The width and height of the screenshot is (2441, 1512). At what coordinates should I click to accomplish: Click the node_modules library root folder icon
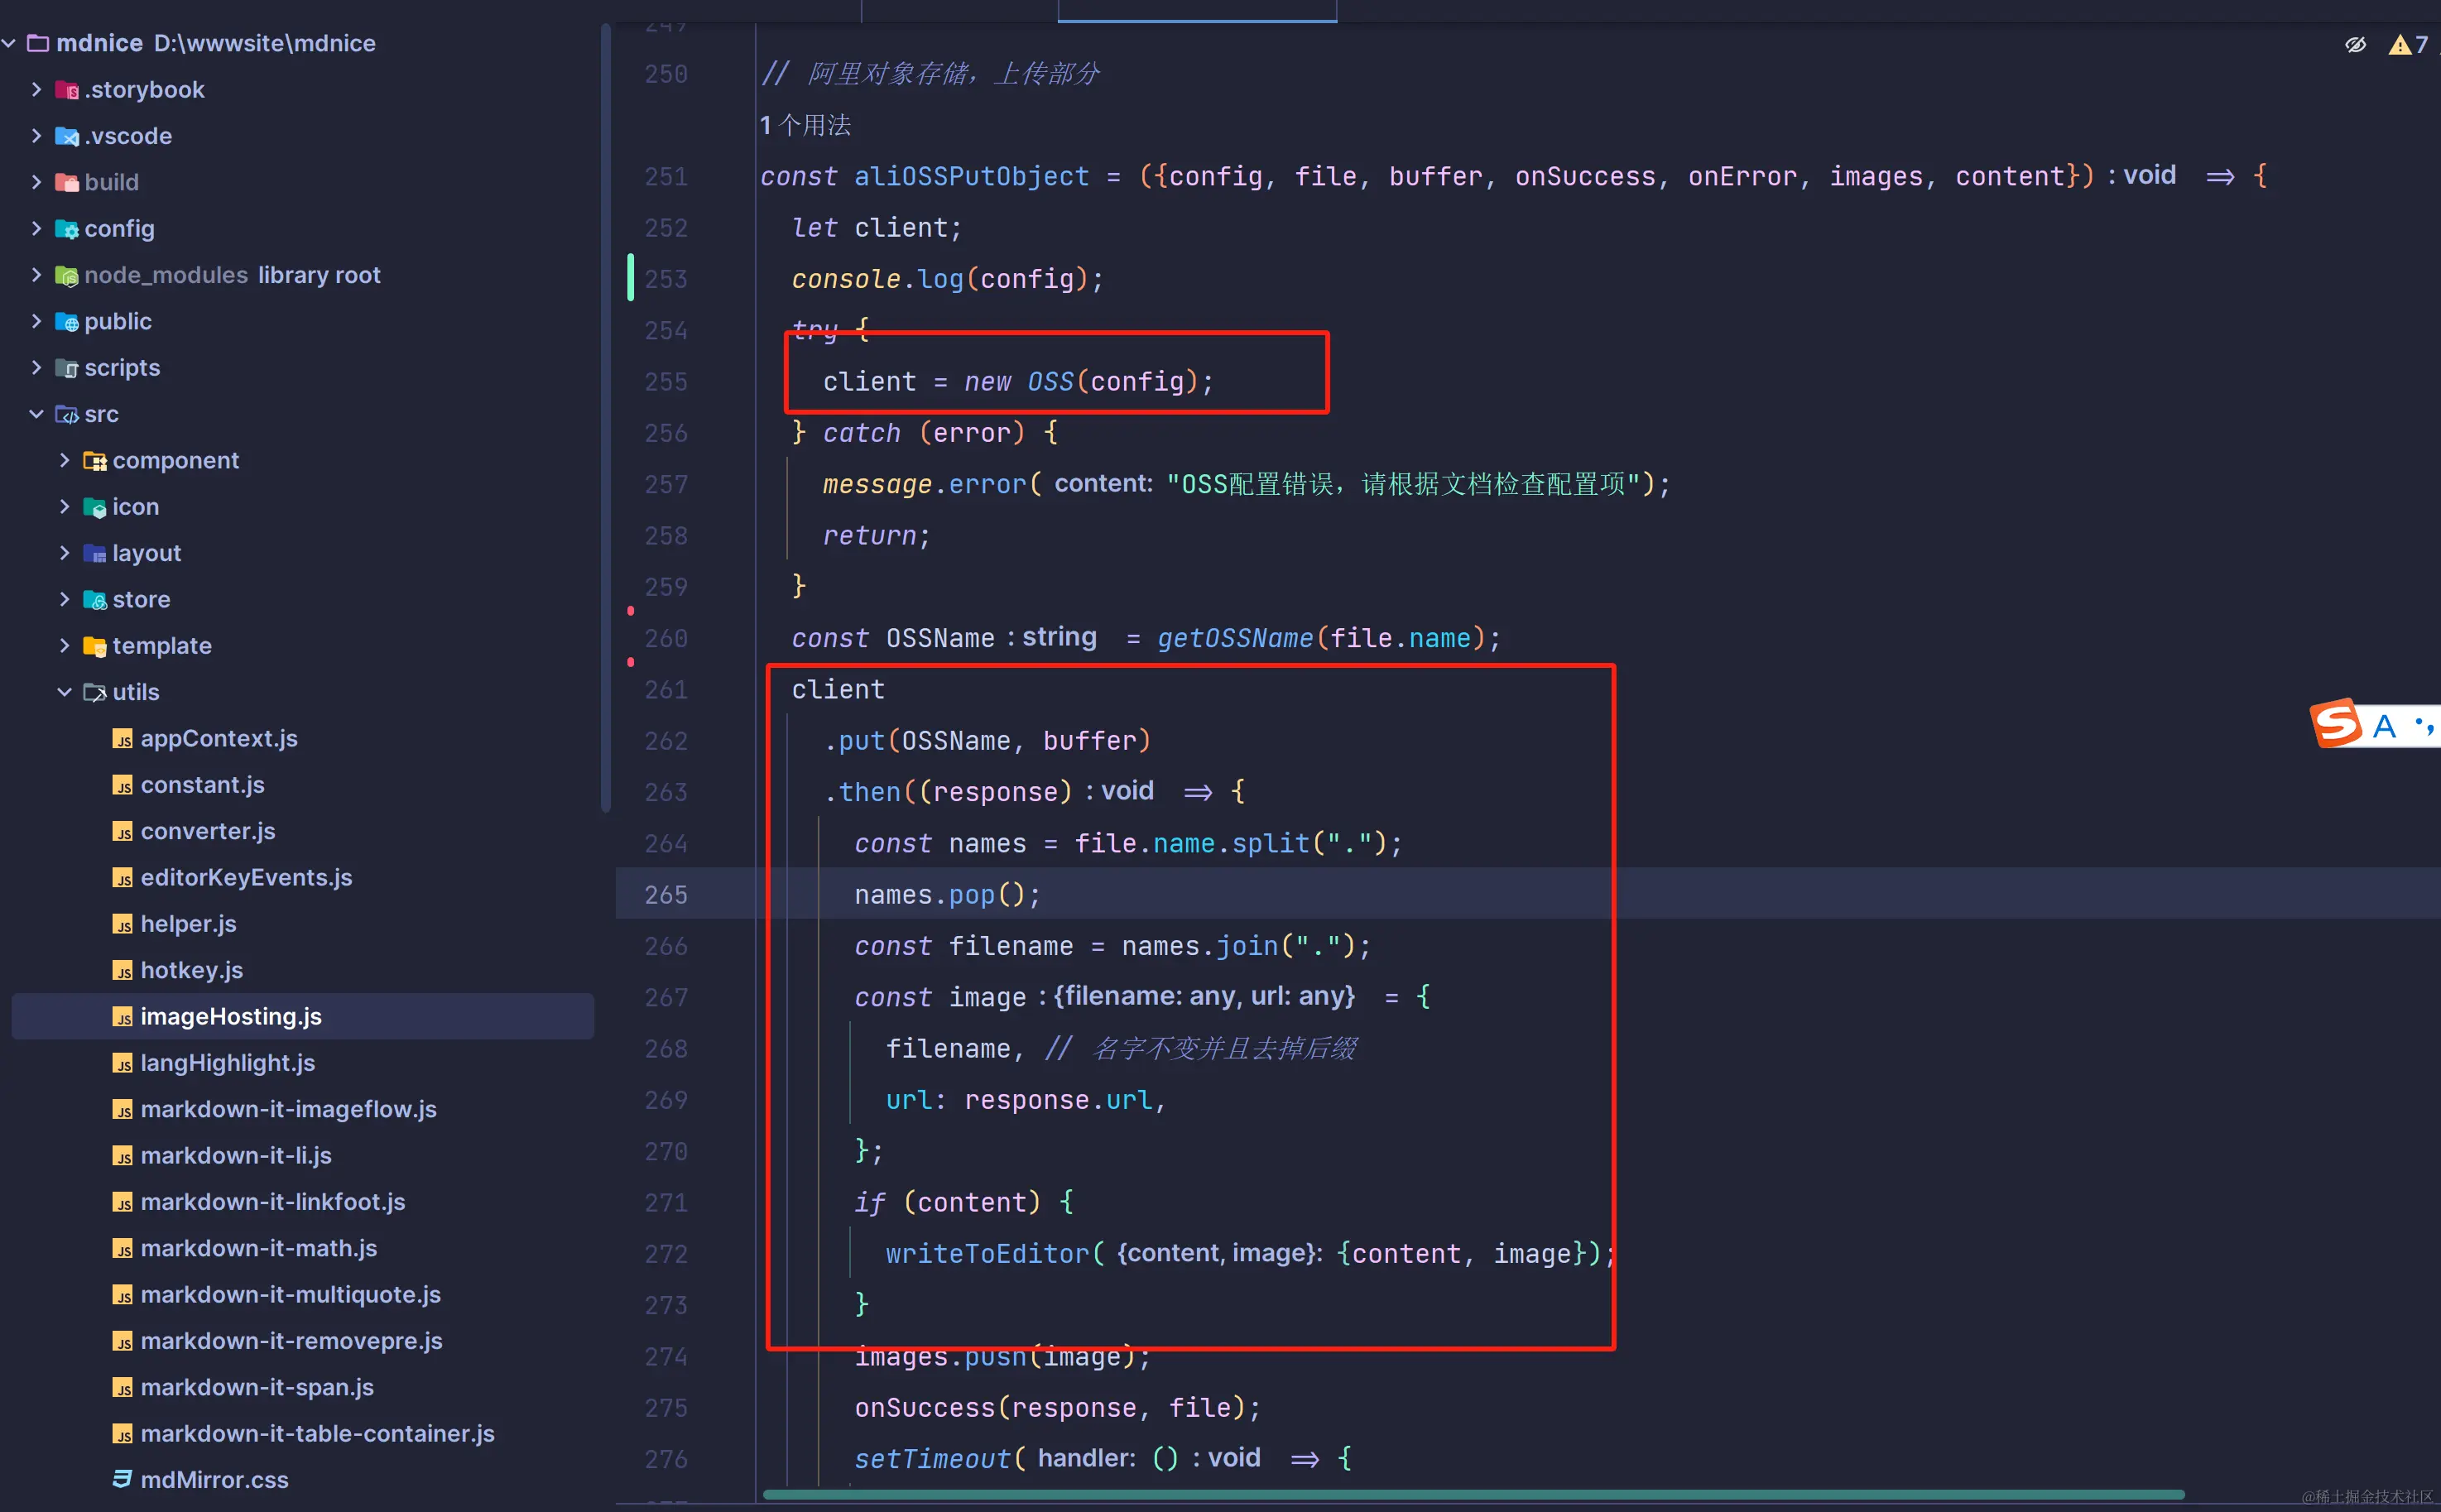pyautogui.click(x=66, y=275)
